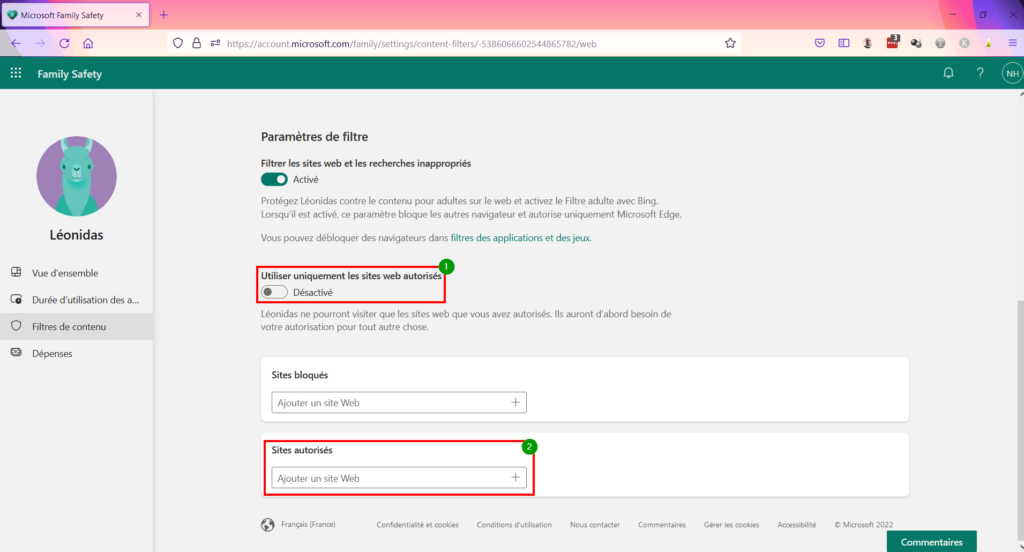The image size is (1024, 552).
Task: Open Confidentialité et cookies footer link
Action: (x=417, y=525)
